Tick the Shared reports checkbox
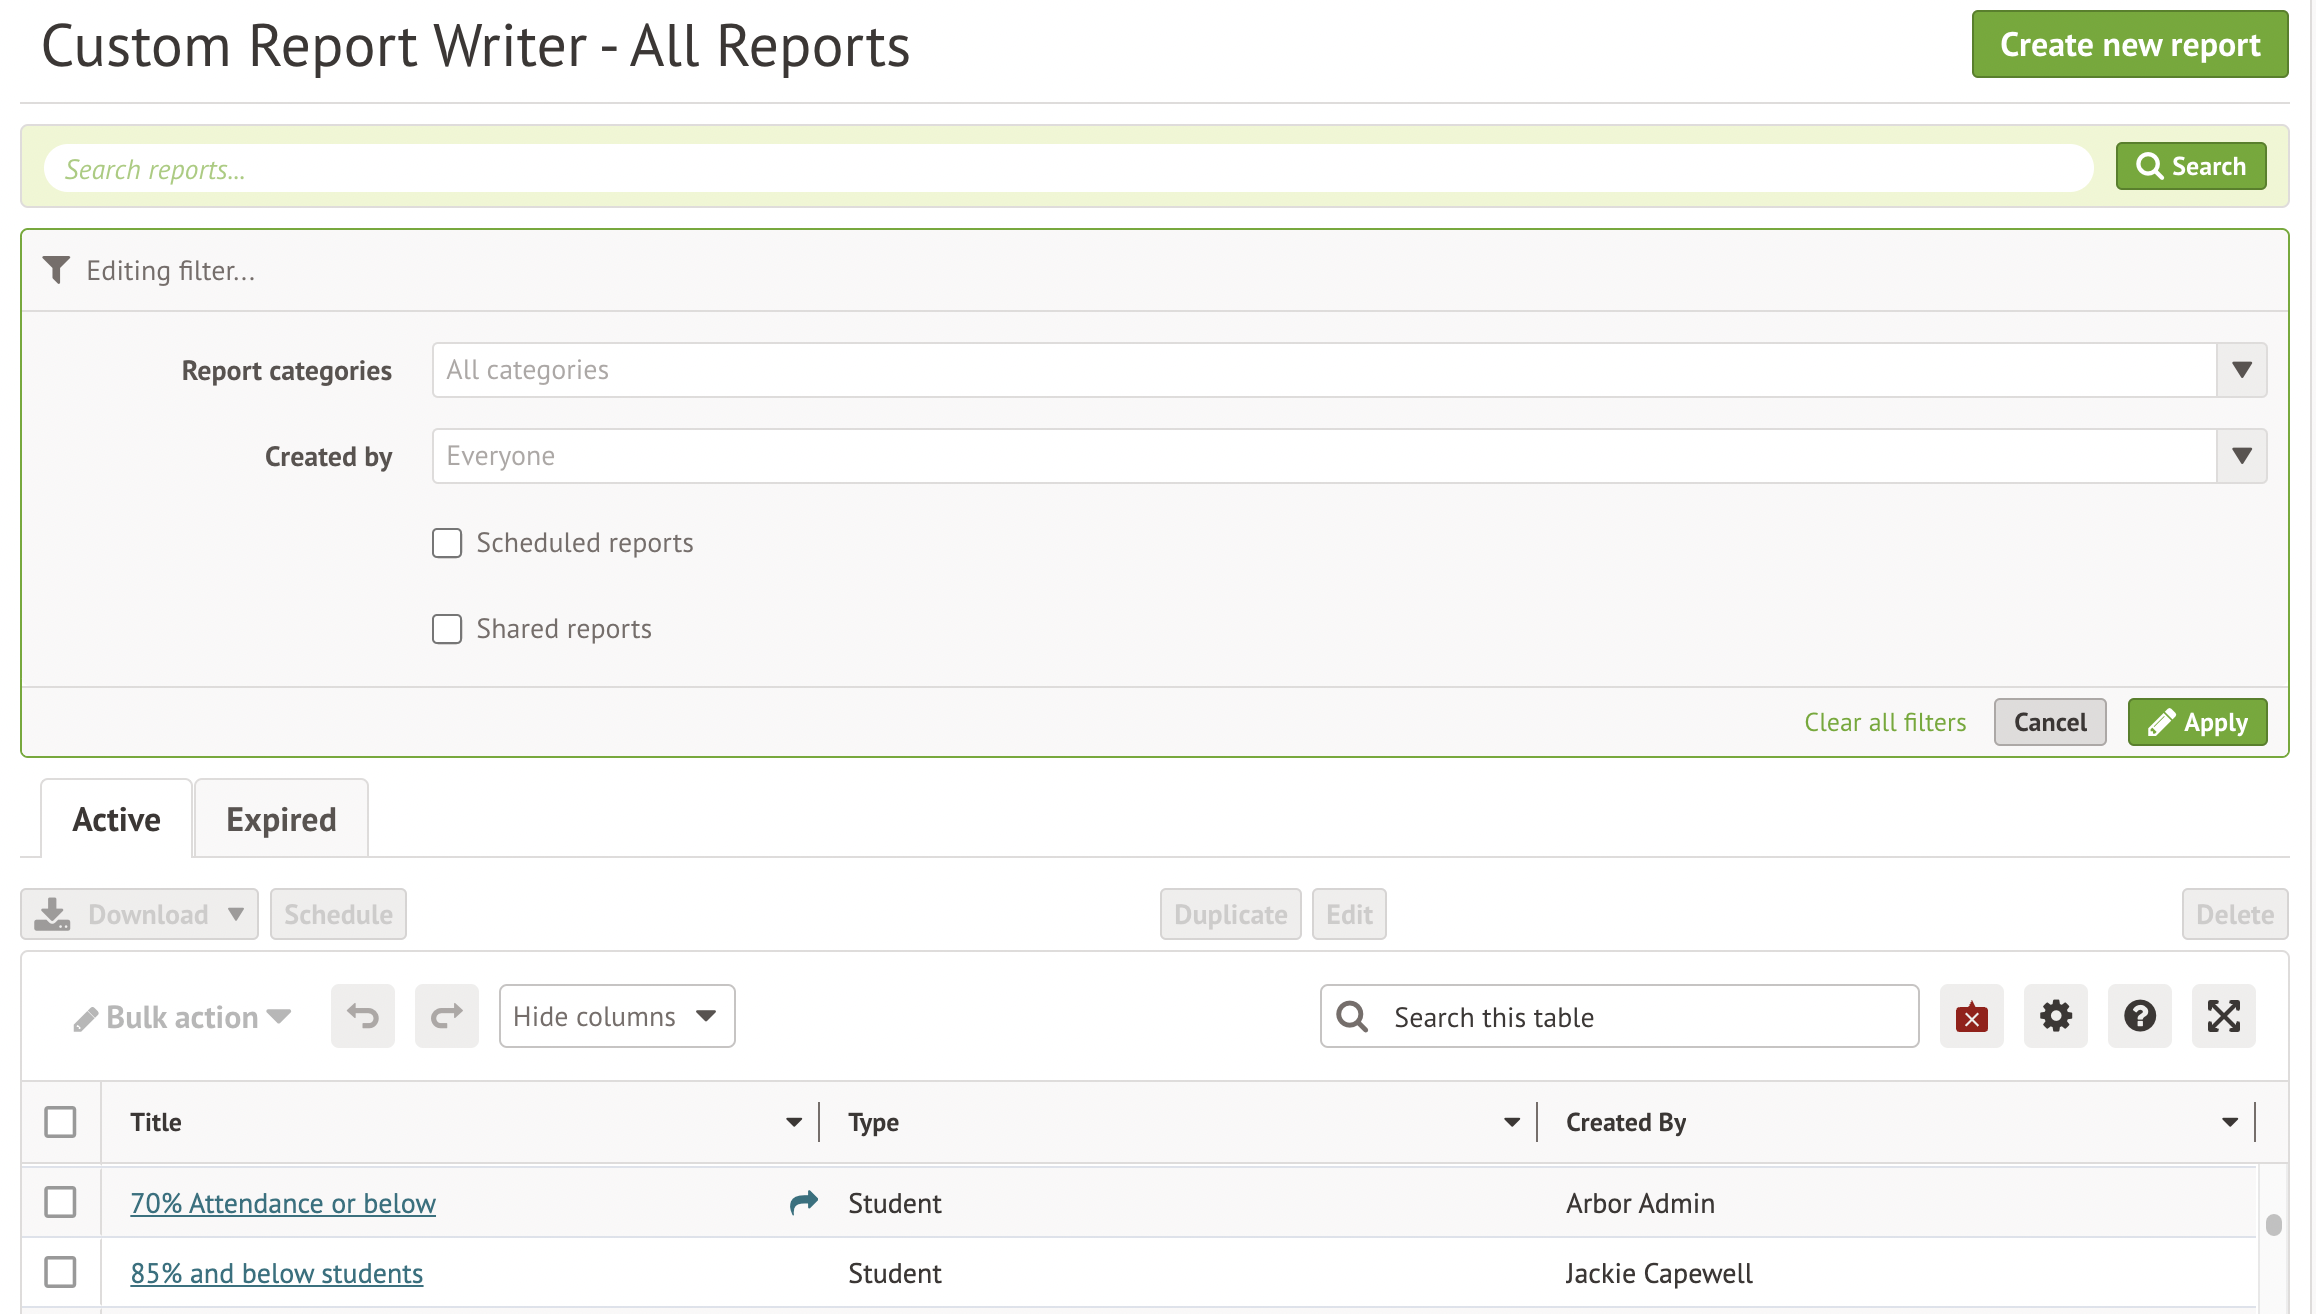 pos(447,629)
